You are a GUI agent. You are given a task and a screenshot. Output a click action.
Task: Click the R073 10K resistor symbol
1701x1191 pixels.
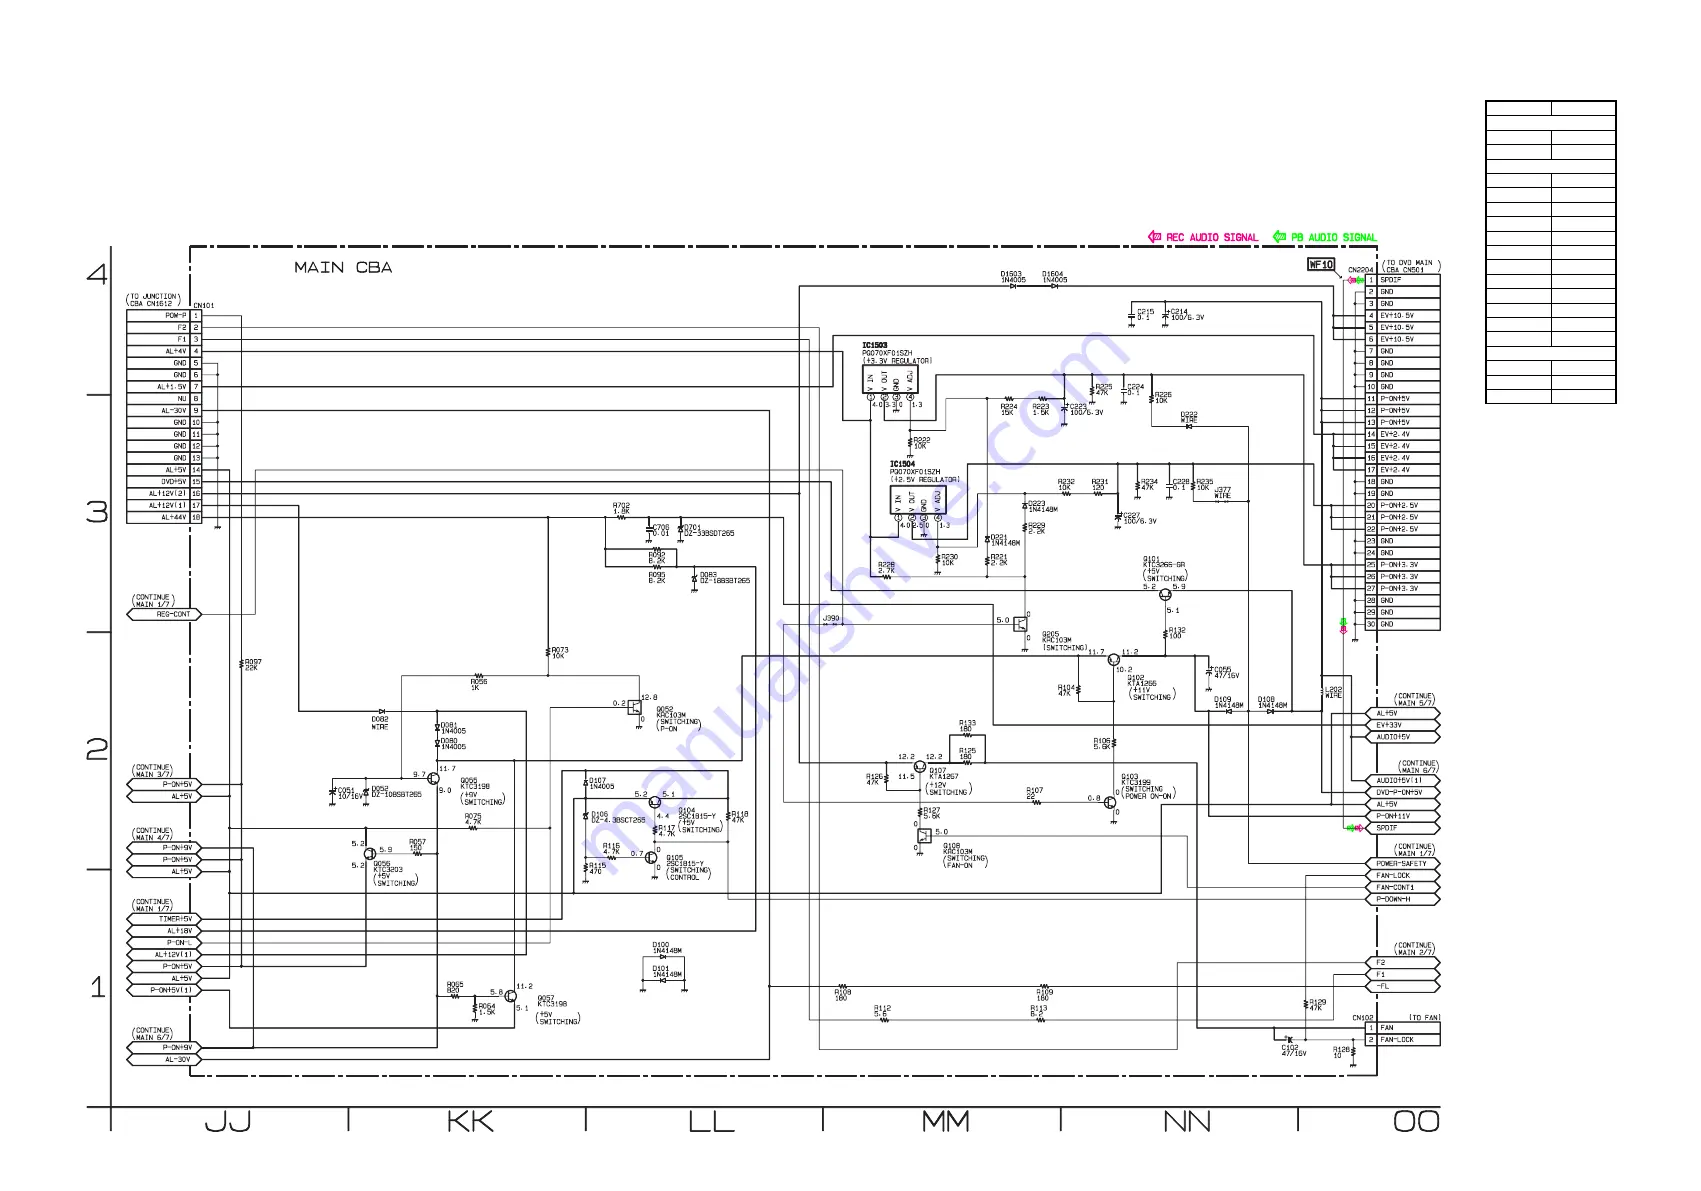(549, 652)
